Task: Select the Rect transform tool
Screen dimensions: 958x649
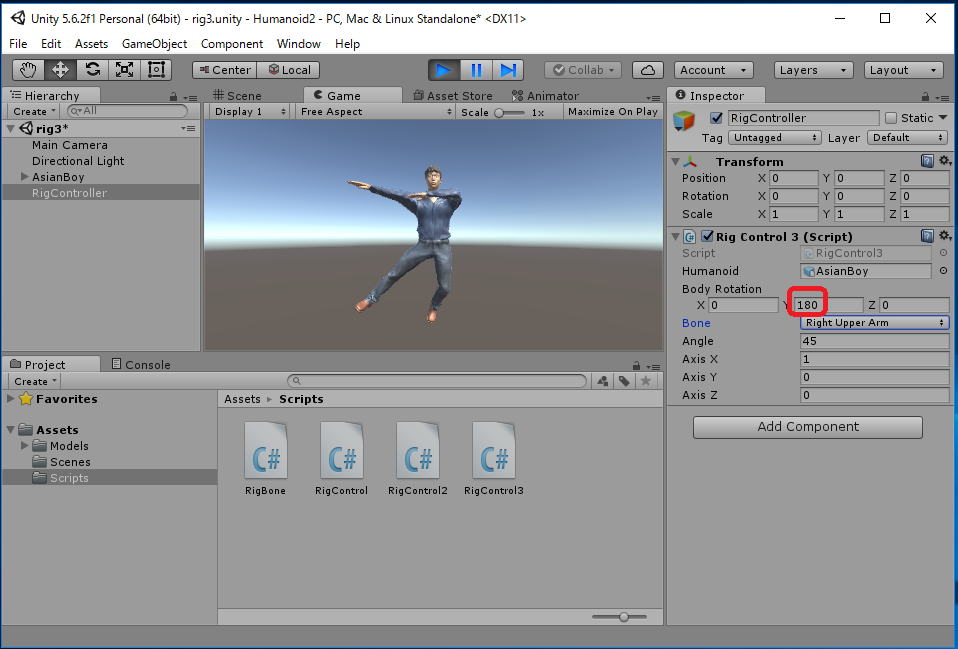Action: (156, 70)
